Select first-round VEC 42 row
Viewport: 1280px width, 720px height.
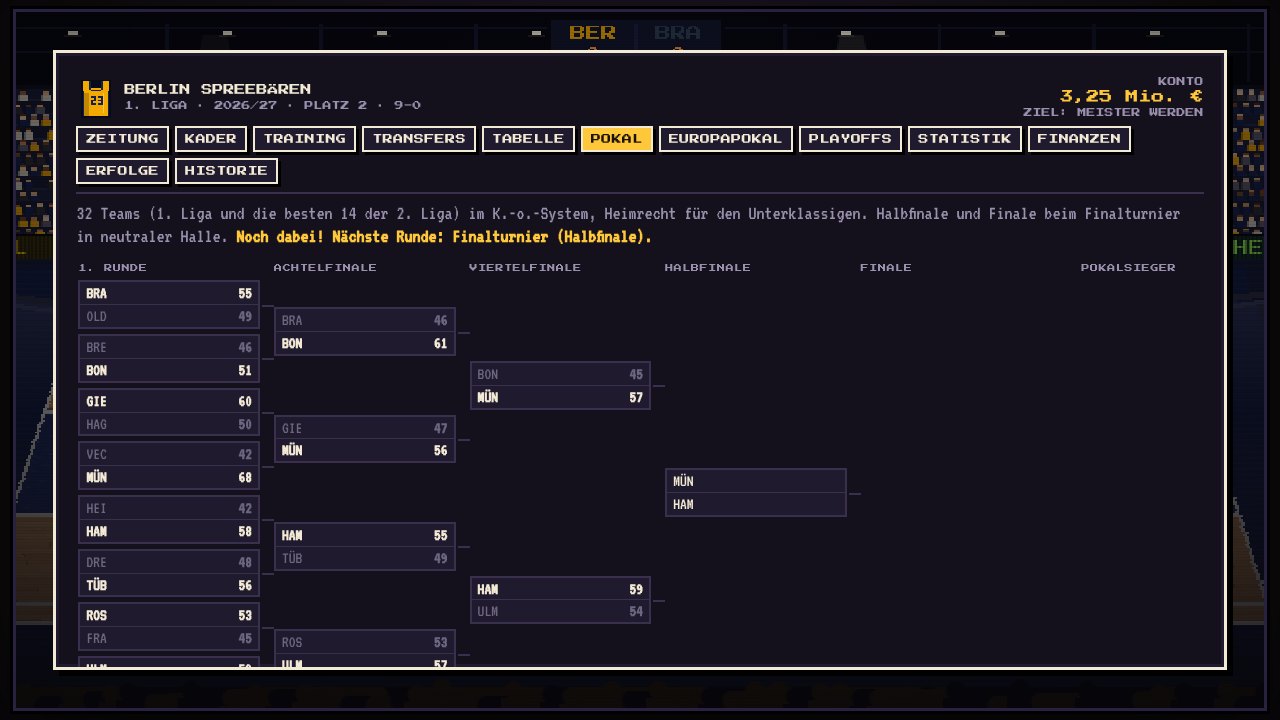[169, 455]
